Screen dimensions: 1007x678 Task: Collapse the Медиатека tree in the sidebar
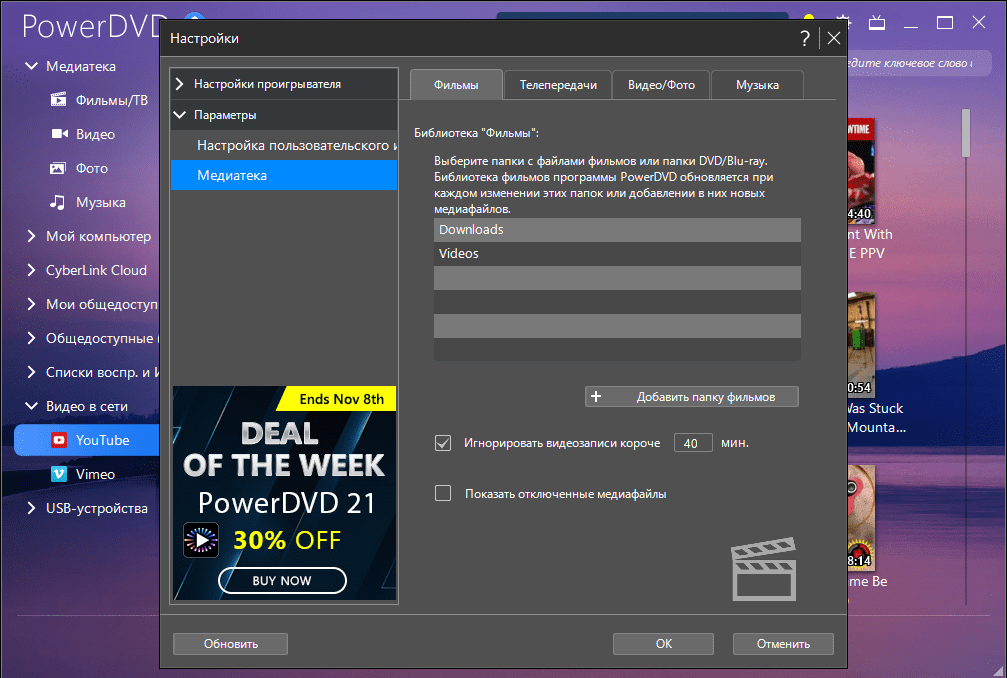(31, 66)
